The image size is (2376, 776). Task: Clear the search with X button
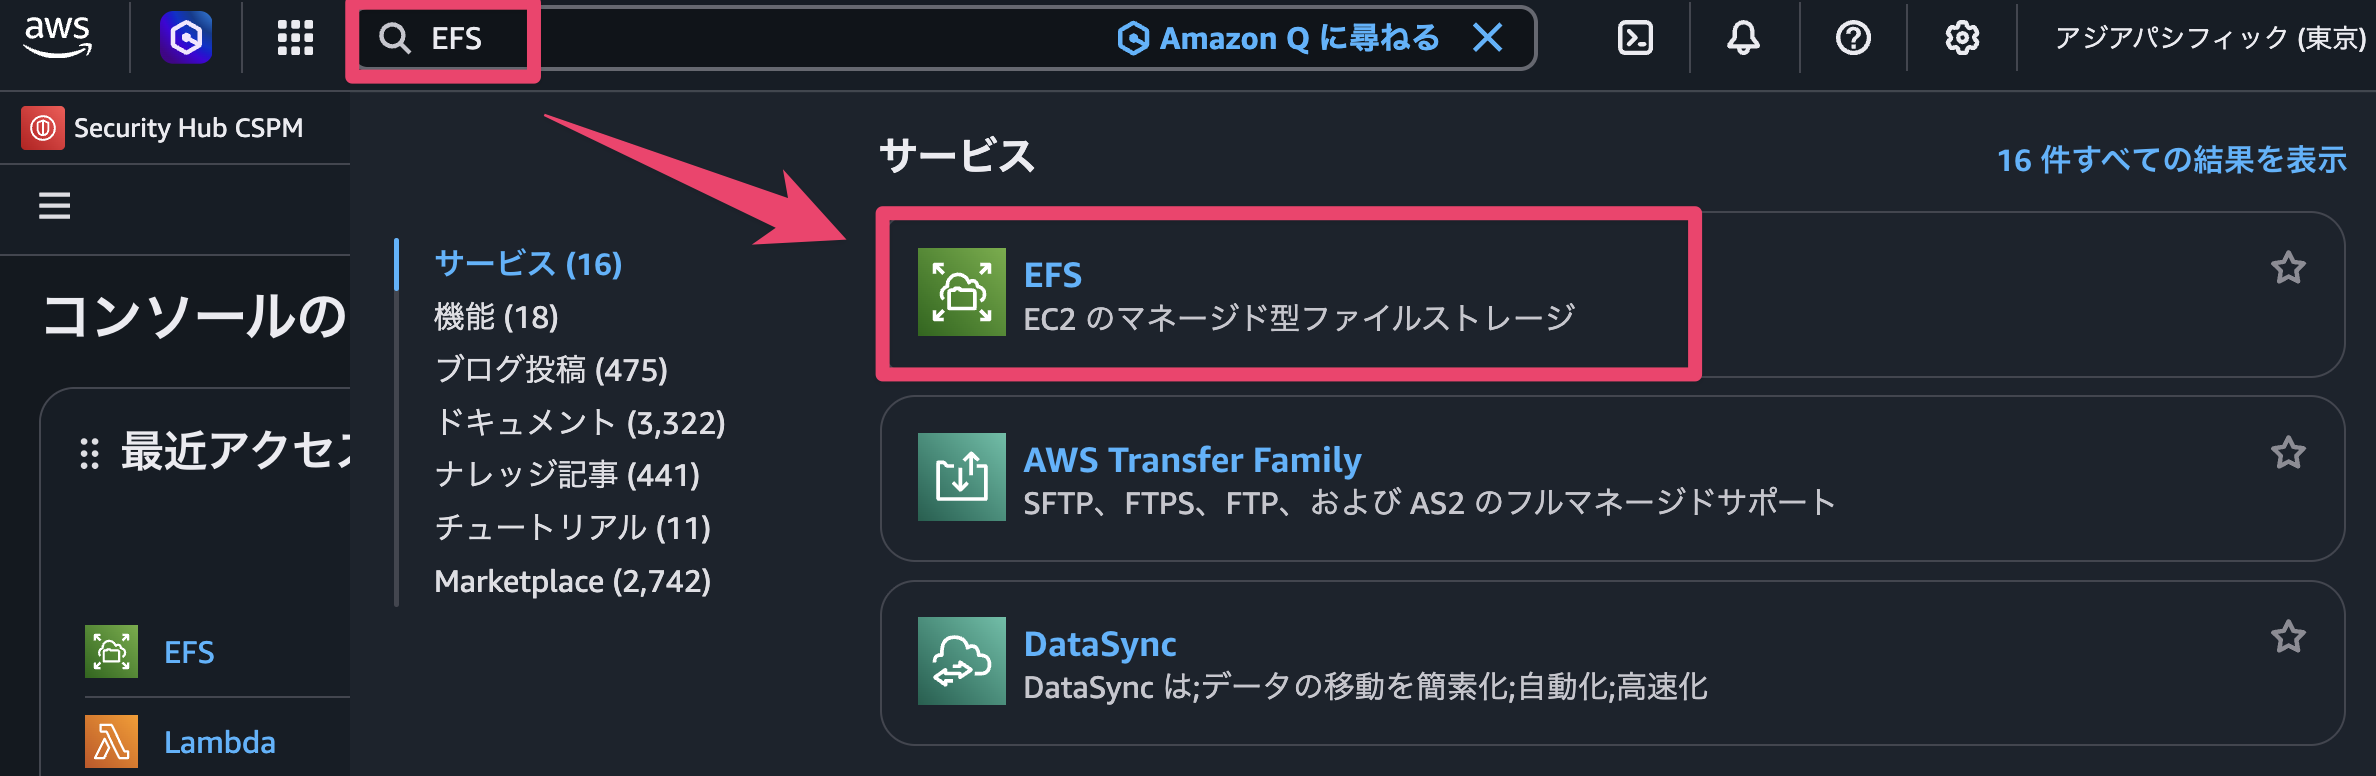[x=1488, y=38]
